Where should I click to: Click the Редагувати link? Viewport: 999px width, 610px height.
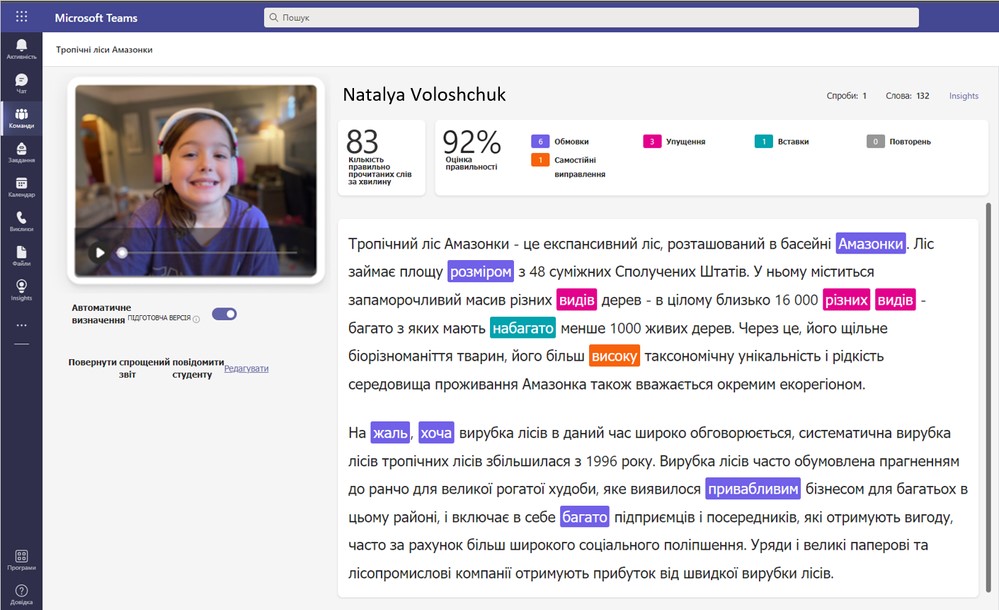pos(246,368)
